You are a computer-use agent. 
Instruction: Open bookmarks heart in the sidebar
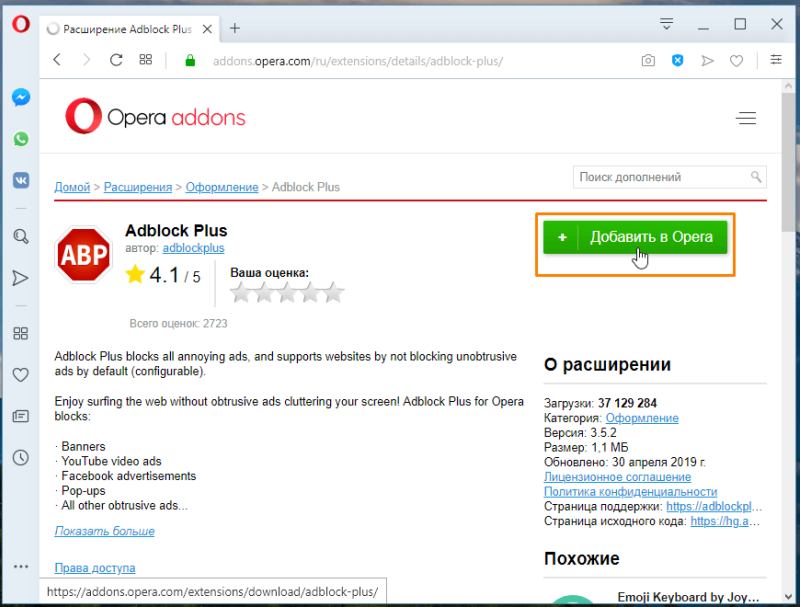coord(20,375)
